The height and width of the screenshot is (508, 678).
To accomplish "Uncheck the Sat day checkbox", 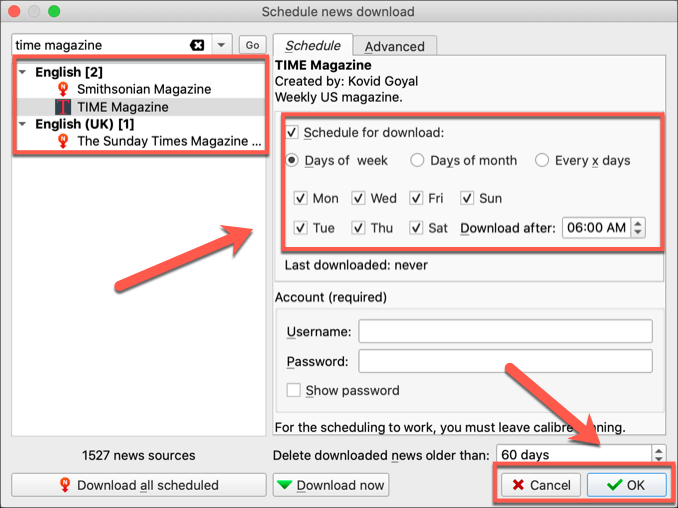I will pyautogui.click(x=418, y=228).
